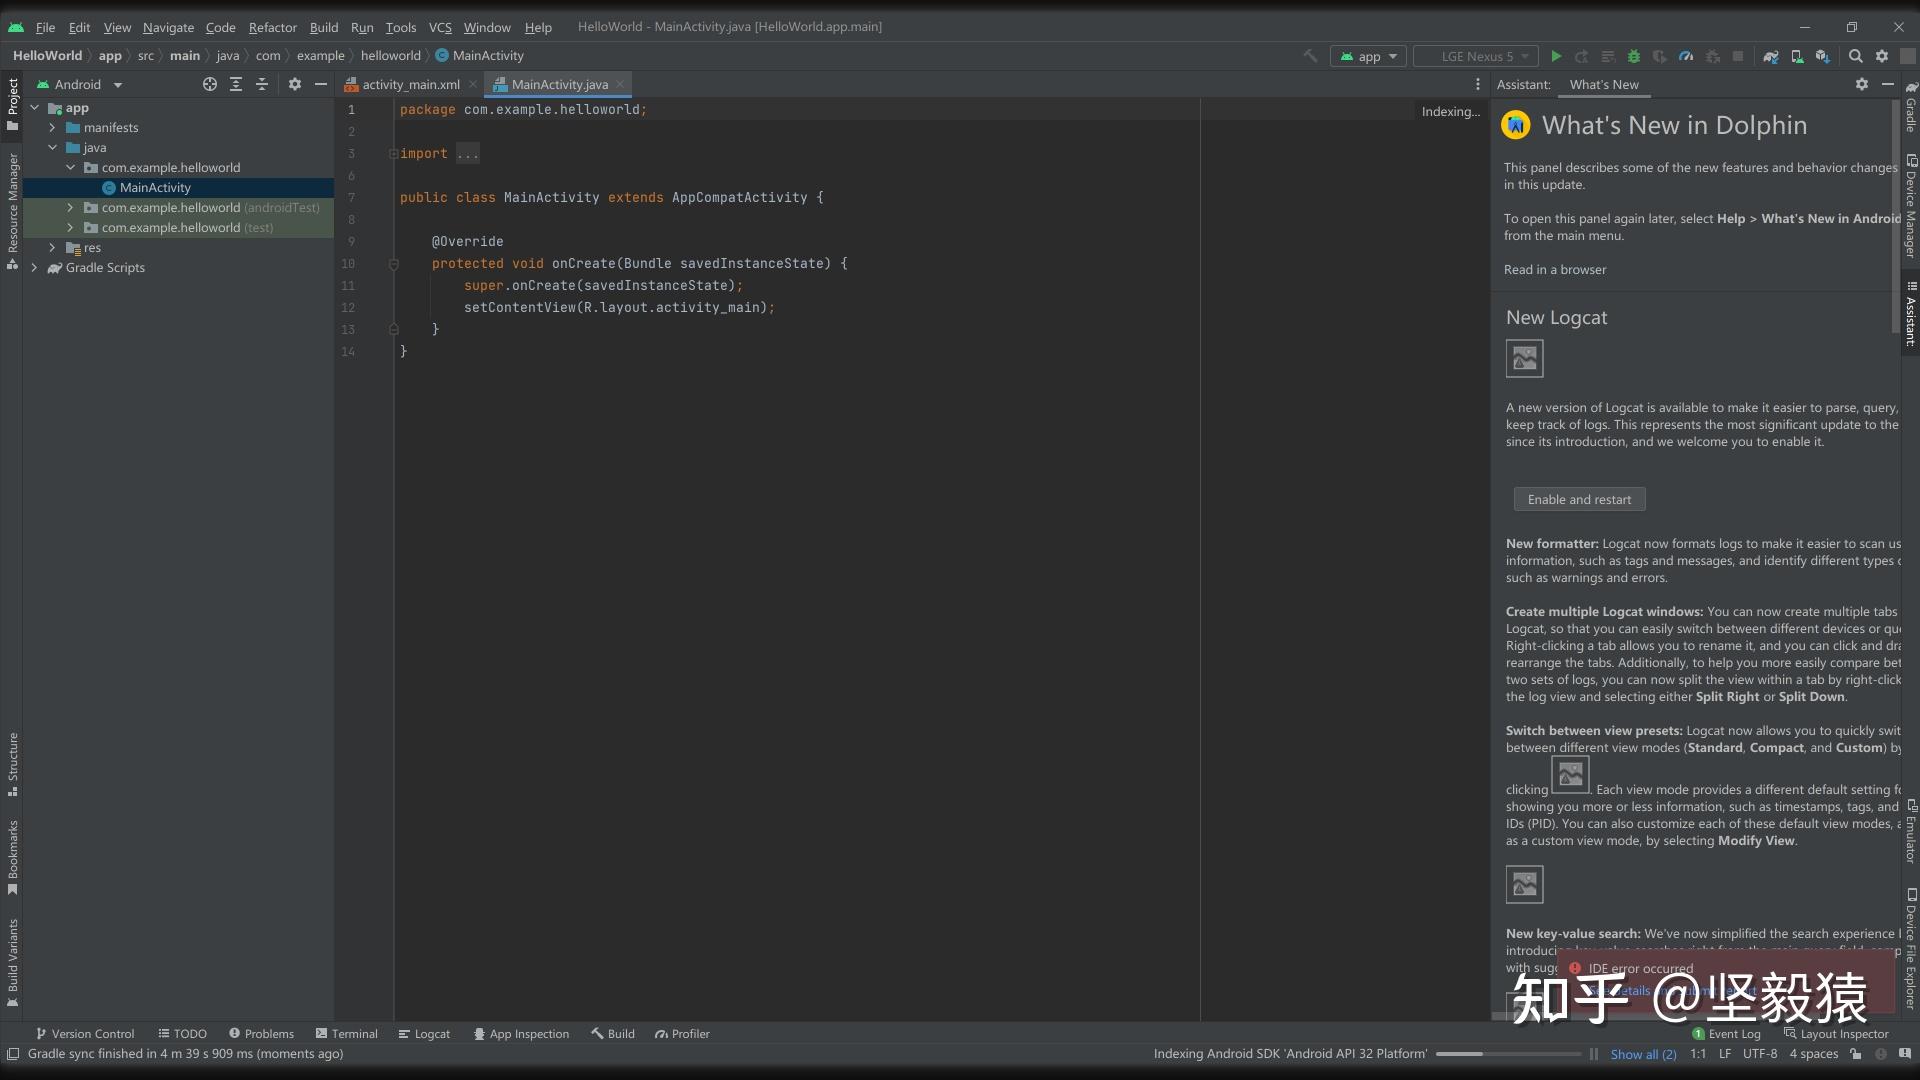This screenshot has width=1920, height=1080.
Task: Expand the com.example.helloworld androidTest folder
Action: [x=70, y=206]
